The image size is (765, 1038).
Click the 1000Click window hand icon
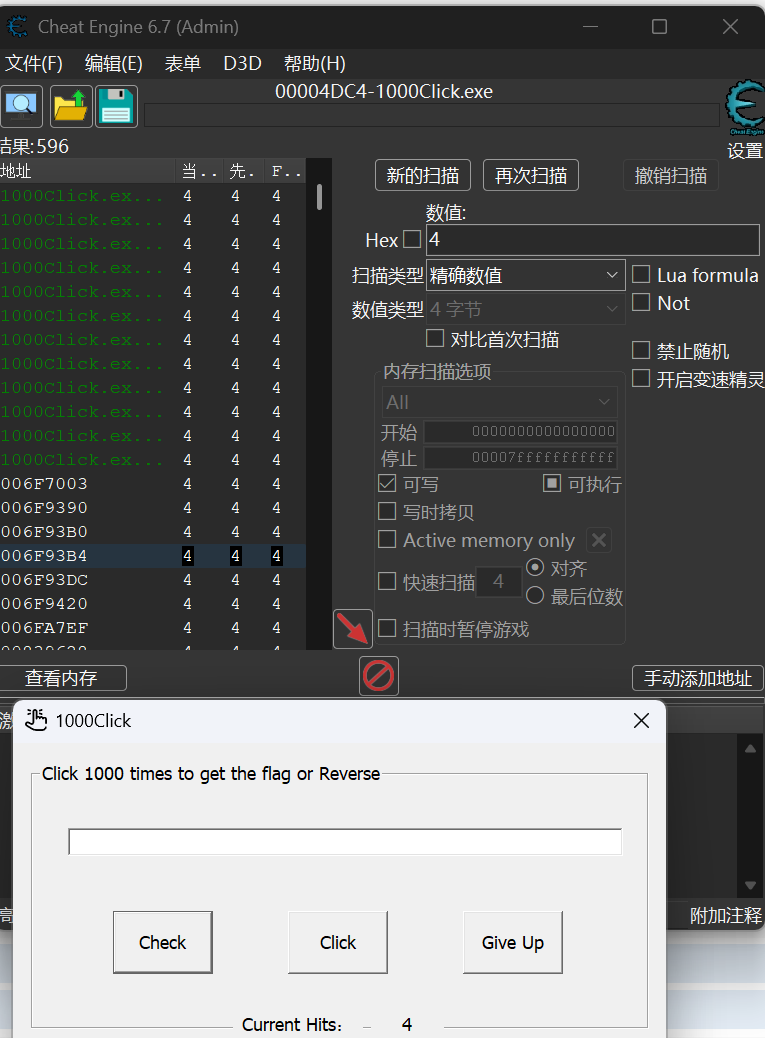pyautogui.click(x=36, y=720)
